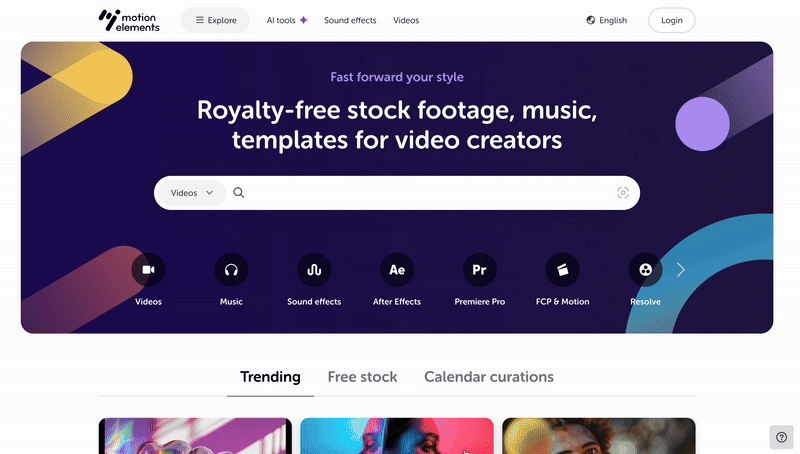Click the visual image search camera icon

[622, 192]
